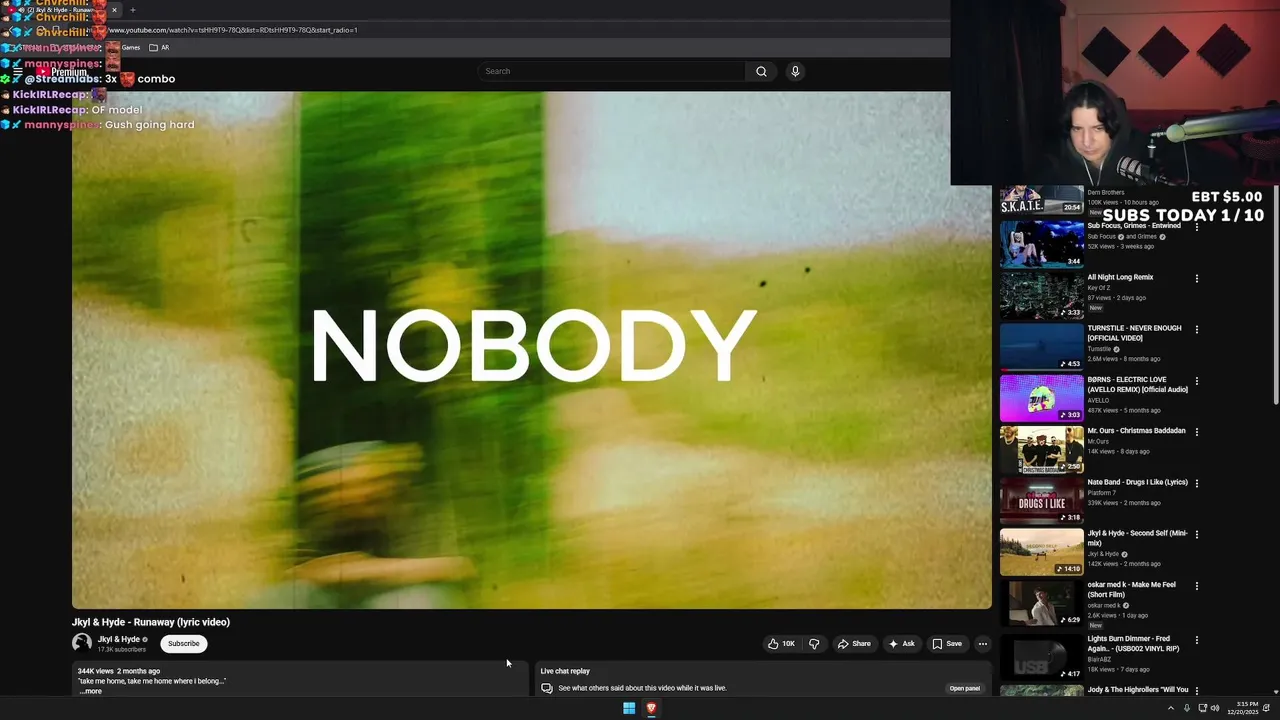Open the Platform 7 channel name

pyautogui.click(x=1102, y=493)
